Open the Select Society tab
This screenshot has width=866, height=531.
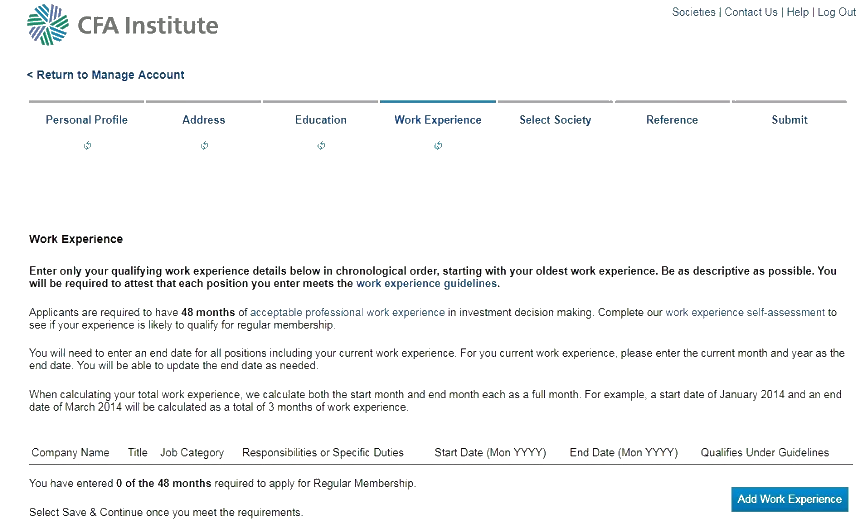(x=555, y=120)
